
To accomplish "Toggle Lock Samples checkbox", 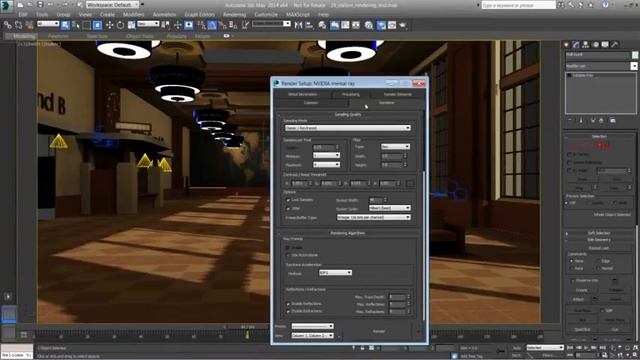I will point(288,200).
